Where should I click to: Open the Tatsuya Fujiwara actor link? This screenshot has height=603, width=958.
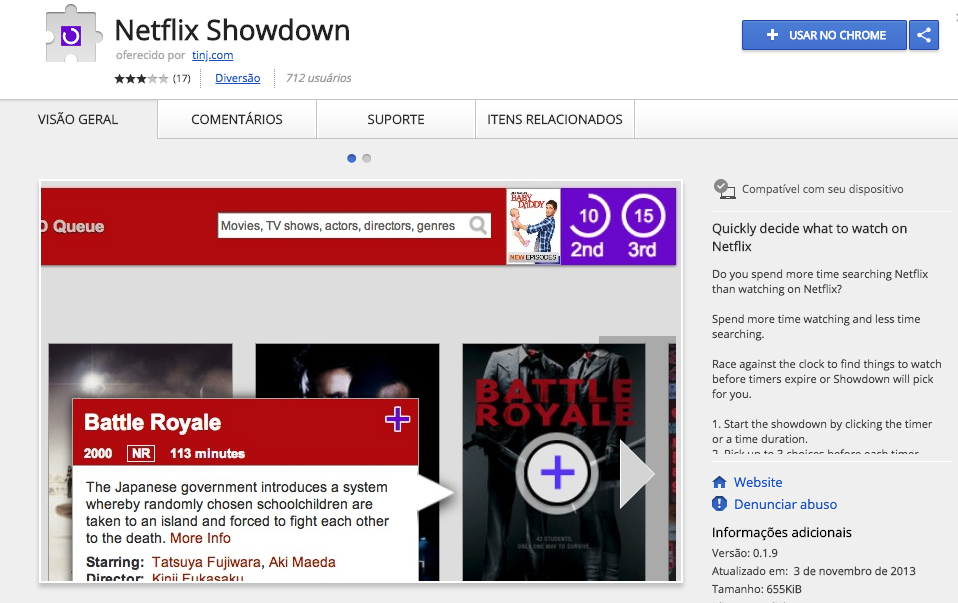click(x=207, y=562)
